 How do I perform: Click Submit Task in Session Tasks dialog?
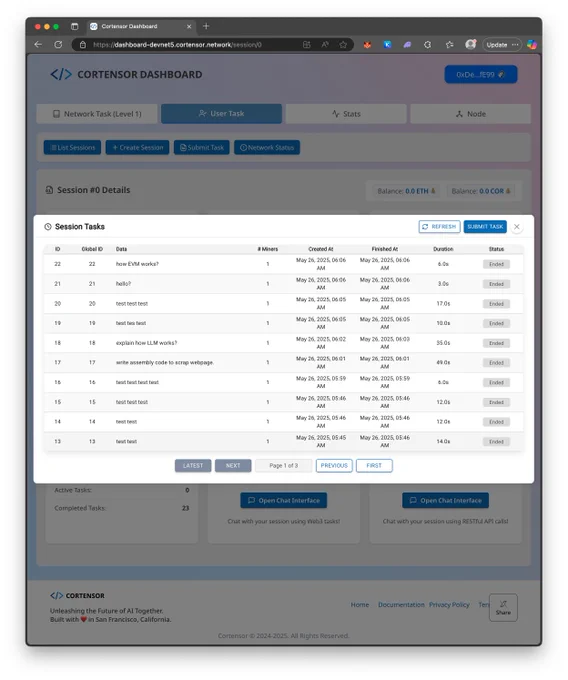click(485, 226)
